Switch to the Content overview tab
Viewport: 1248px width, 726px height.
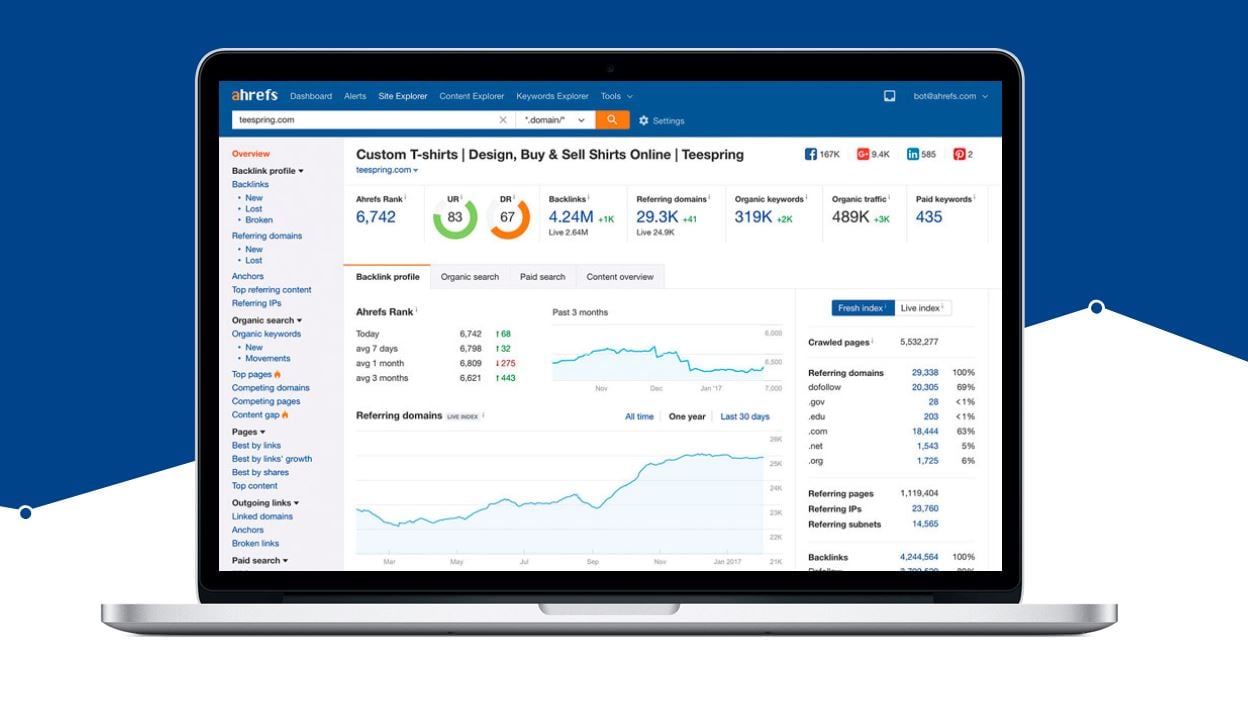pyautogui.click(x=620, y=277)
